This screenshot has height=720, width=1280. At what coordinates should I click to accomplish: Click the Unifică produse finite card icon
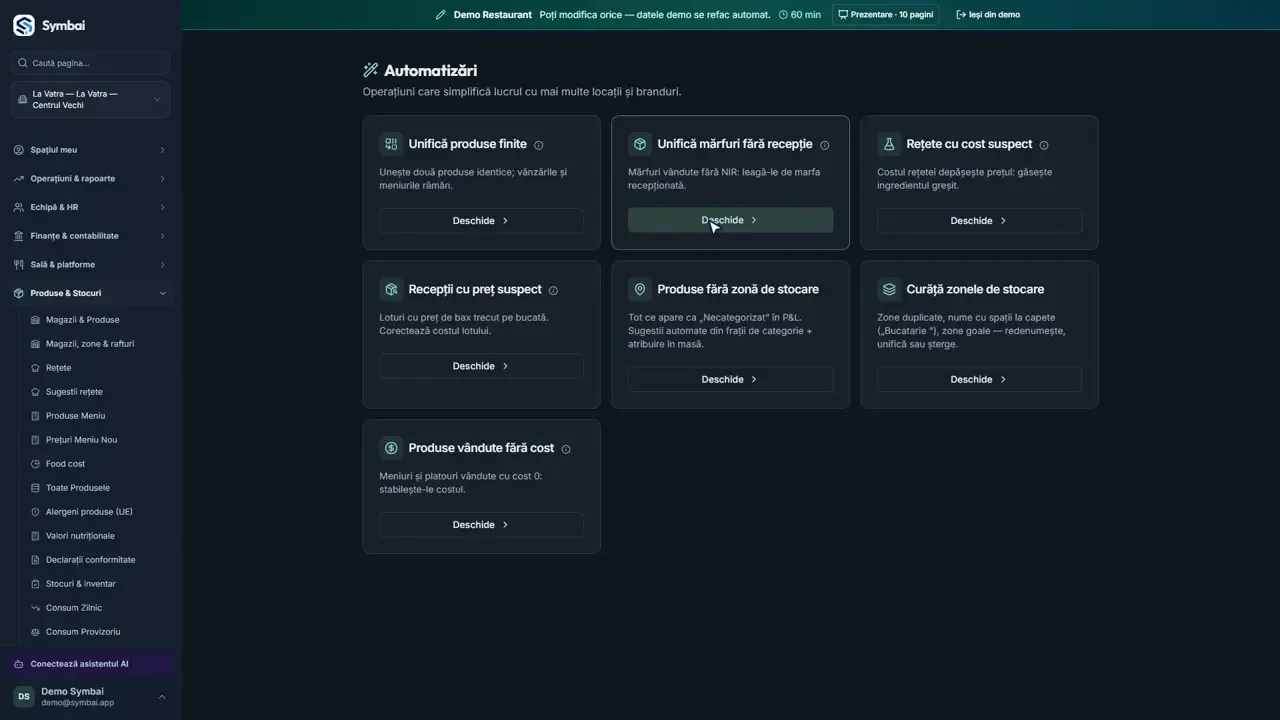(391, 144)
